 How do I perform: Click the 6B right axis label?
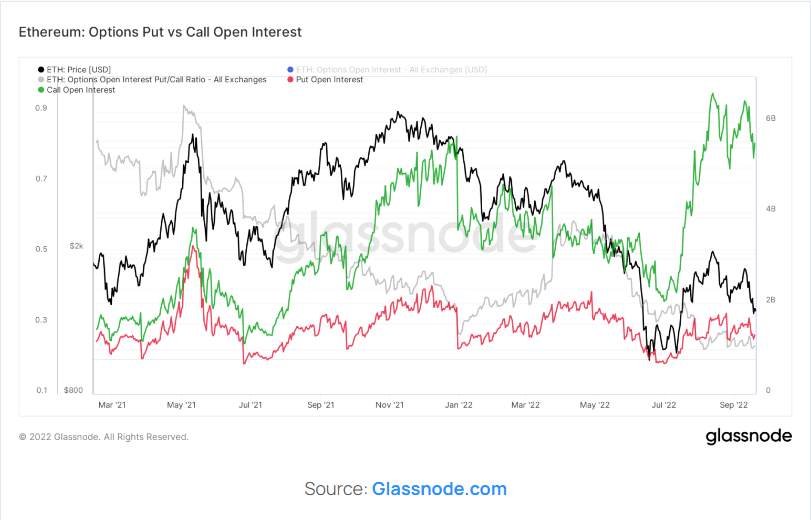pyautogui.click(x=771, y=118)
